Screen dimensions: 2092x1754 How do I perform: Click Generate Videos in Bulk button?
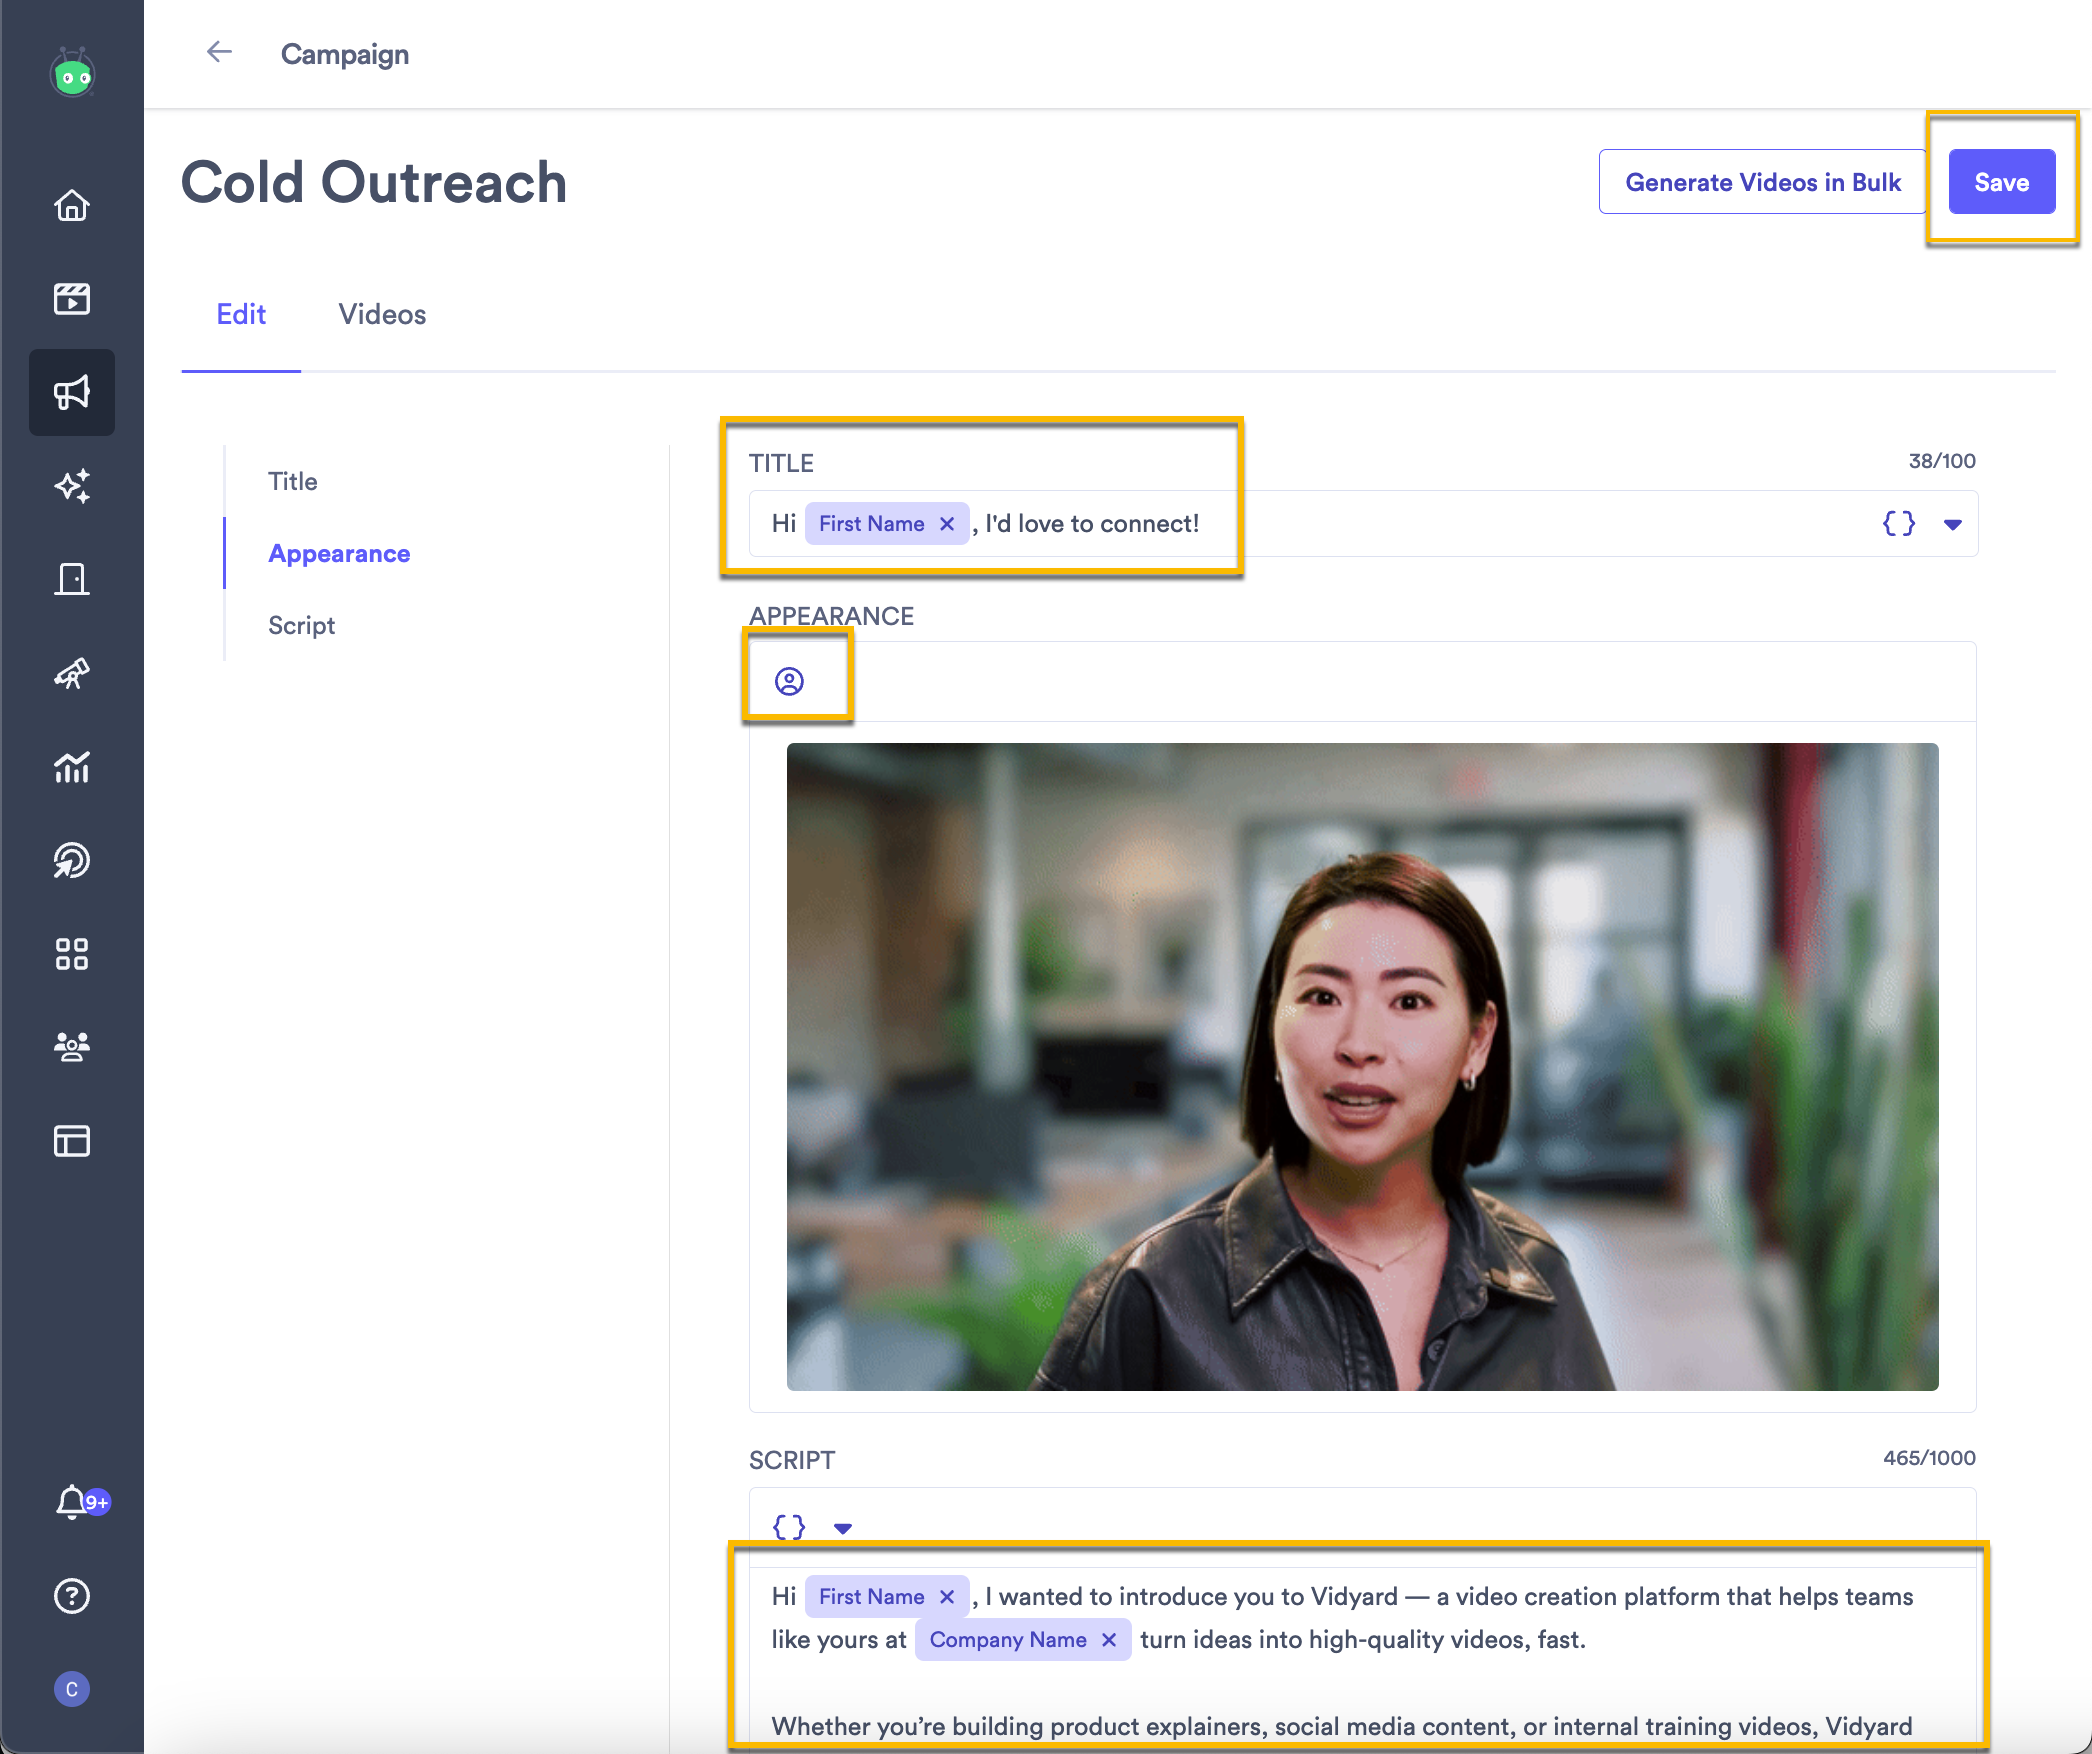point(1763,182)
